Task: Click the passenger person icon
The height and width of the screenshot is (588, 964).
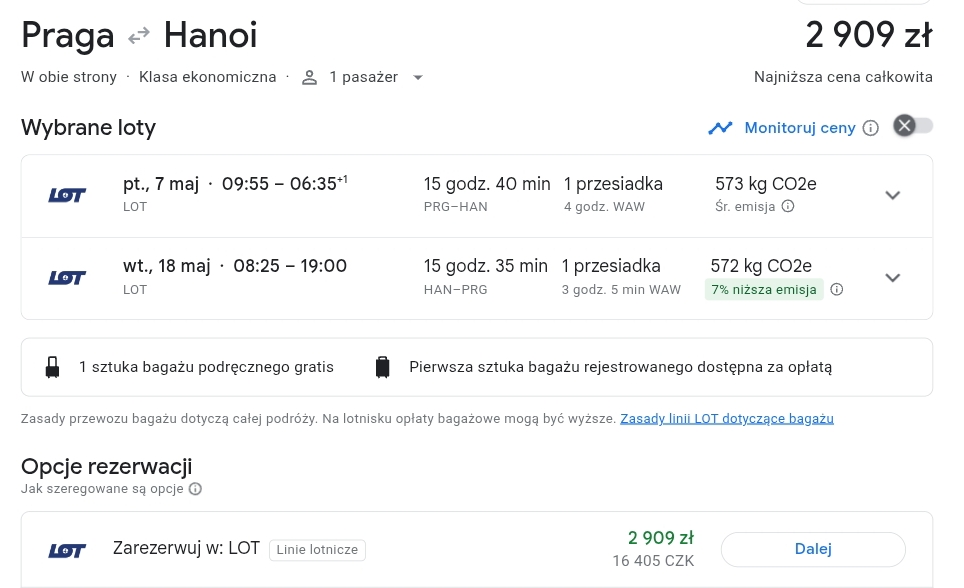Action: pos(309,77)
